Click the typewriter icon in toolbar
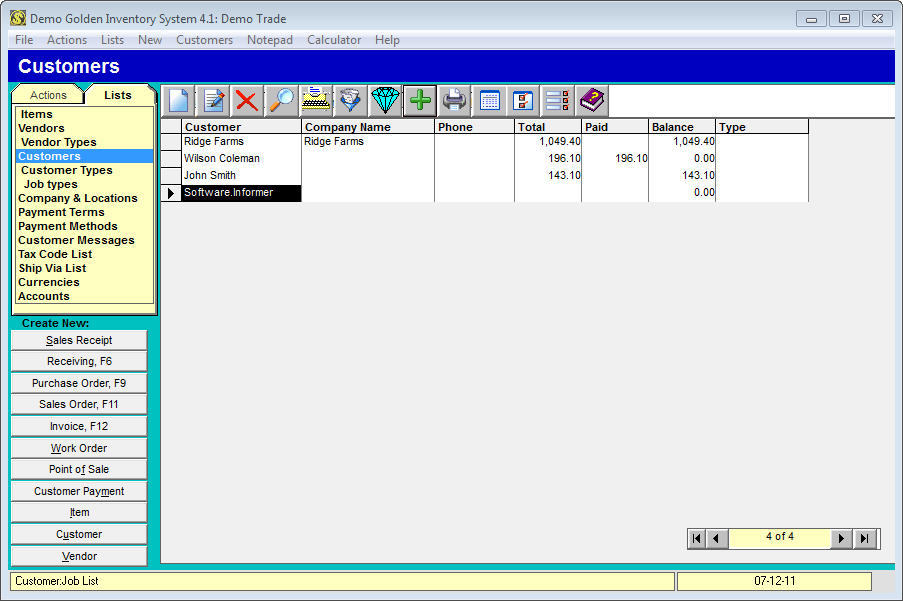 pos(316,100)
